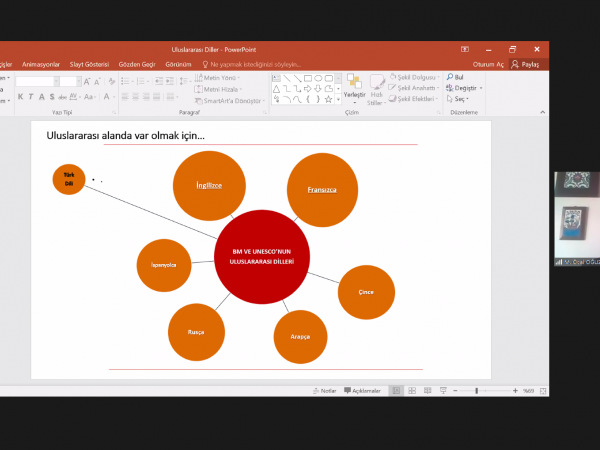
Task: Move the zoom slider handle
Action: click(476, 391)
